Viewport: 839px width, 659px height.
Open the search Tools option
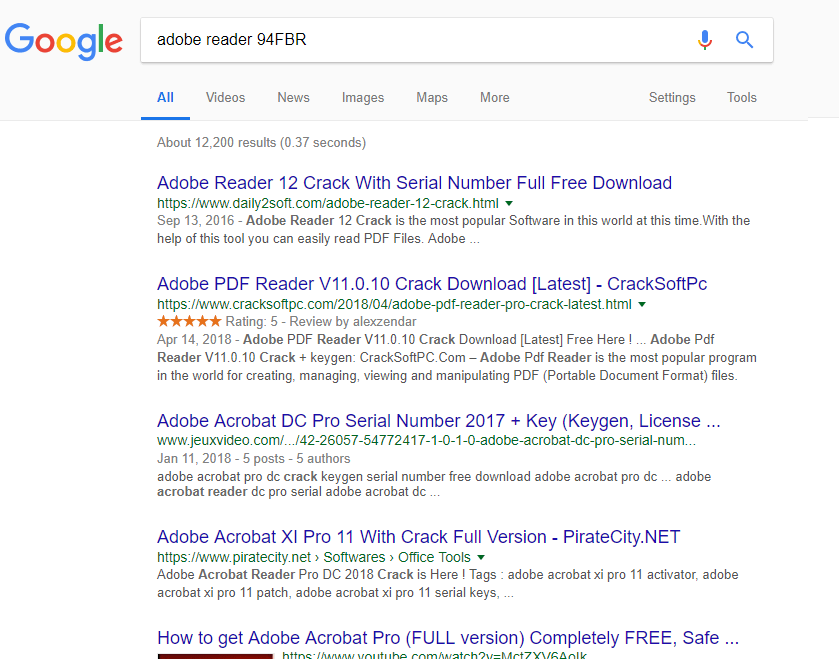(x=742, y=98)
